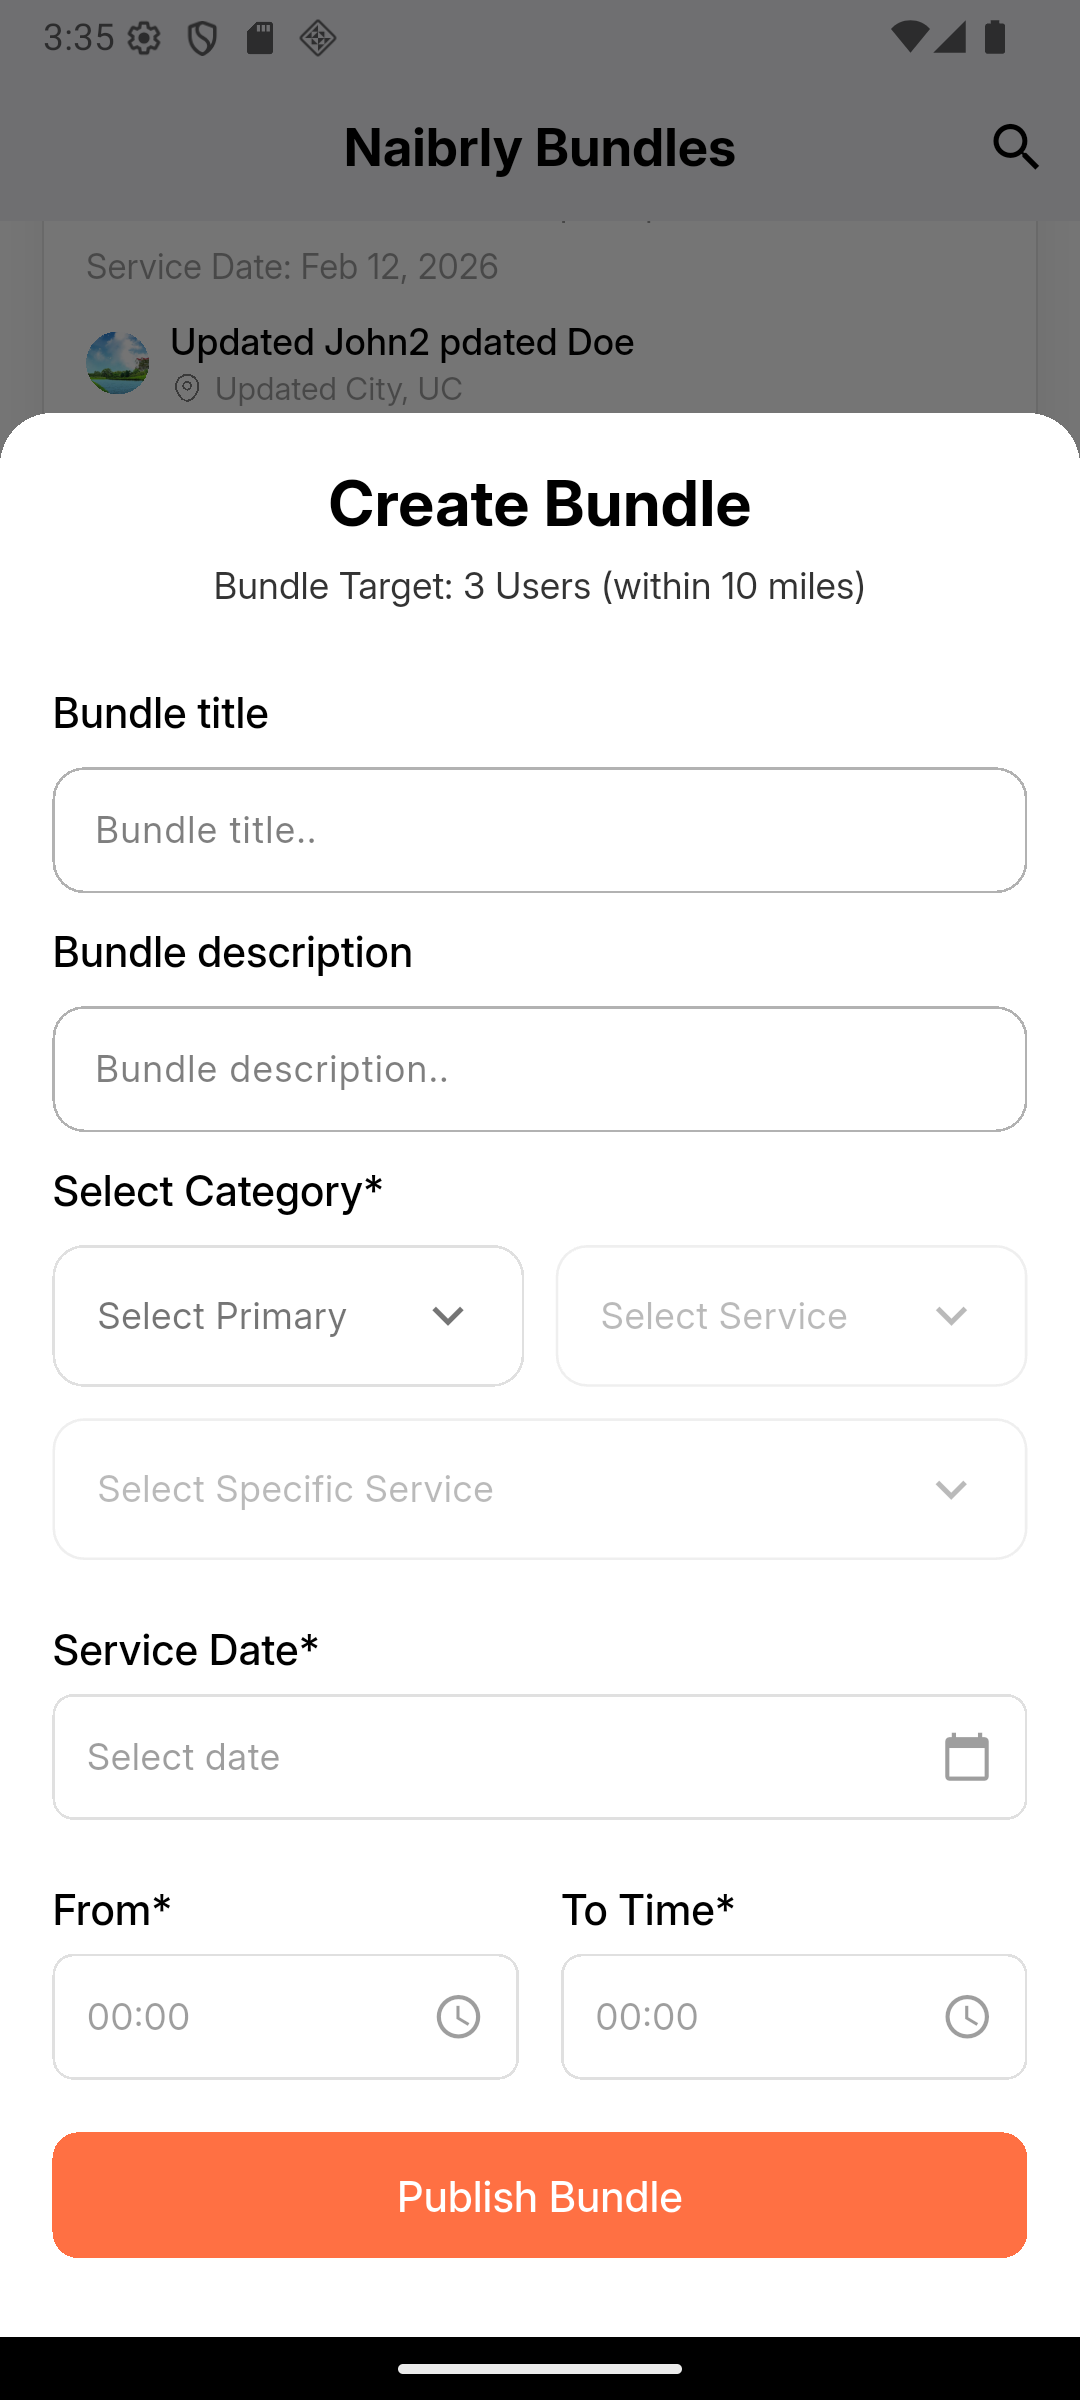Tap the bottom navigation home bar
Screen dimensions: 1080x2400
539,2368
